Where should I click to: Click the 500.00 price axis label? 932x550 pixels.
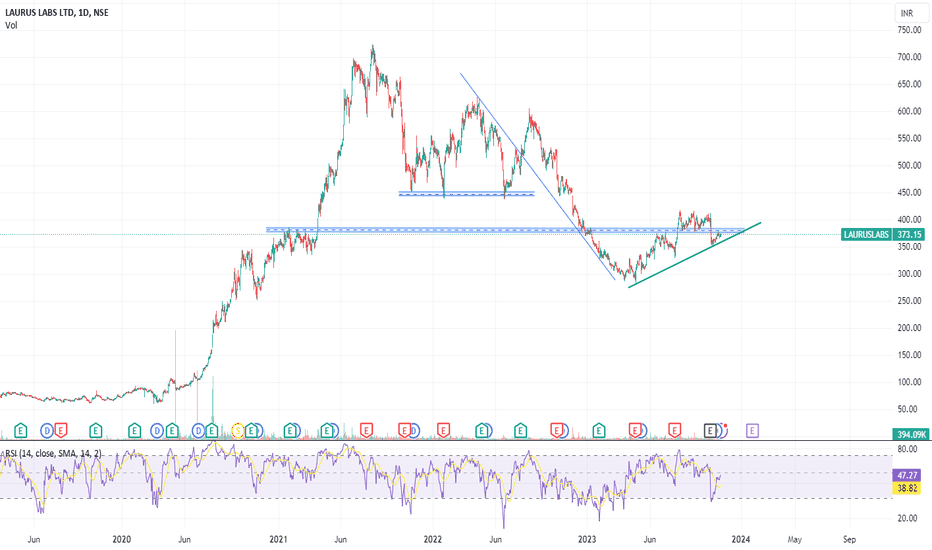[909, 165]
